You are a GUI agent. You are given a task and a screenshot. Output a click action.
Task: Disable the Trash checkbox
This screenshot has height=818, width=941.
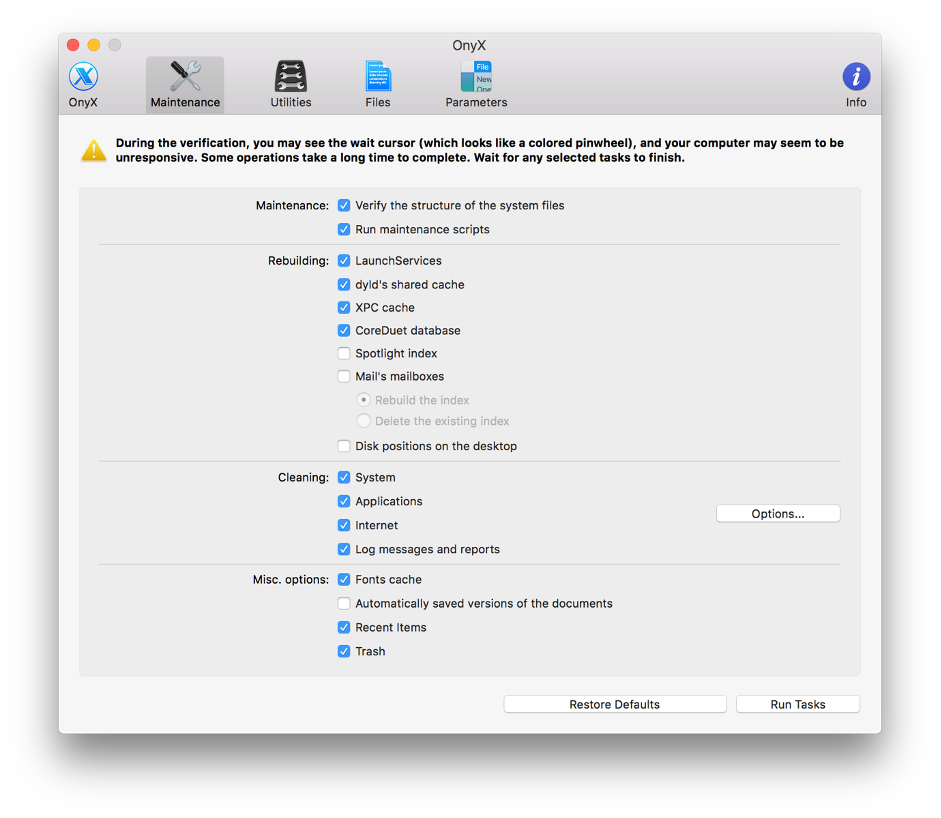pyautogui.click(x=344, y=652)
